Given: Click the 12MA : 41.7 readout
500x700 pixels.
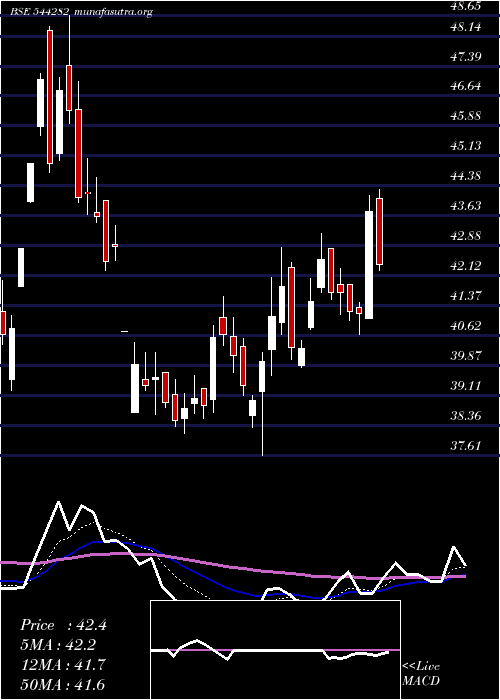Looking at the screenshot, I should pos(63,665).
